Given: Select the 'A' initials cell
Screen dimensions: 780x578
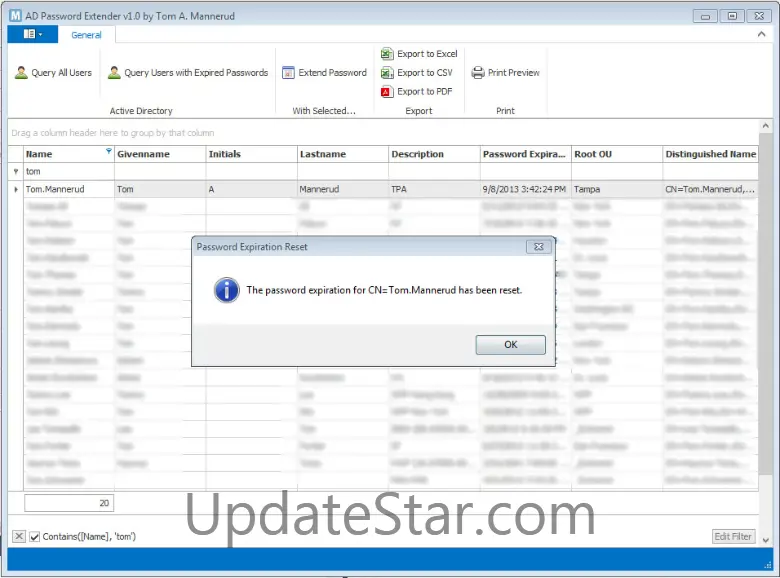Looking at the screenshot, I should (252, 190).
